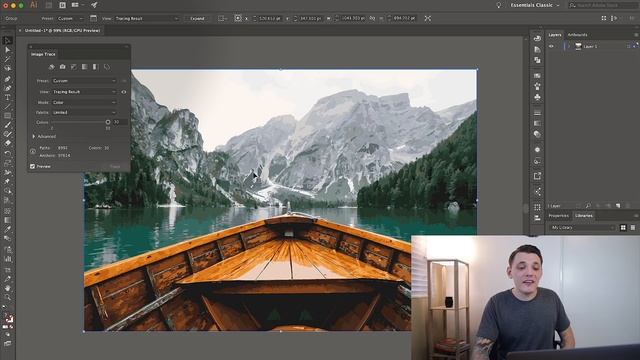
Task: Toggle Layer 1 visibility eye
Action: [x=551, y=47]
